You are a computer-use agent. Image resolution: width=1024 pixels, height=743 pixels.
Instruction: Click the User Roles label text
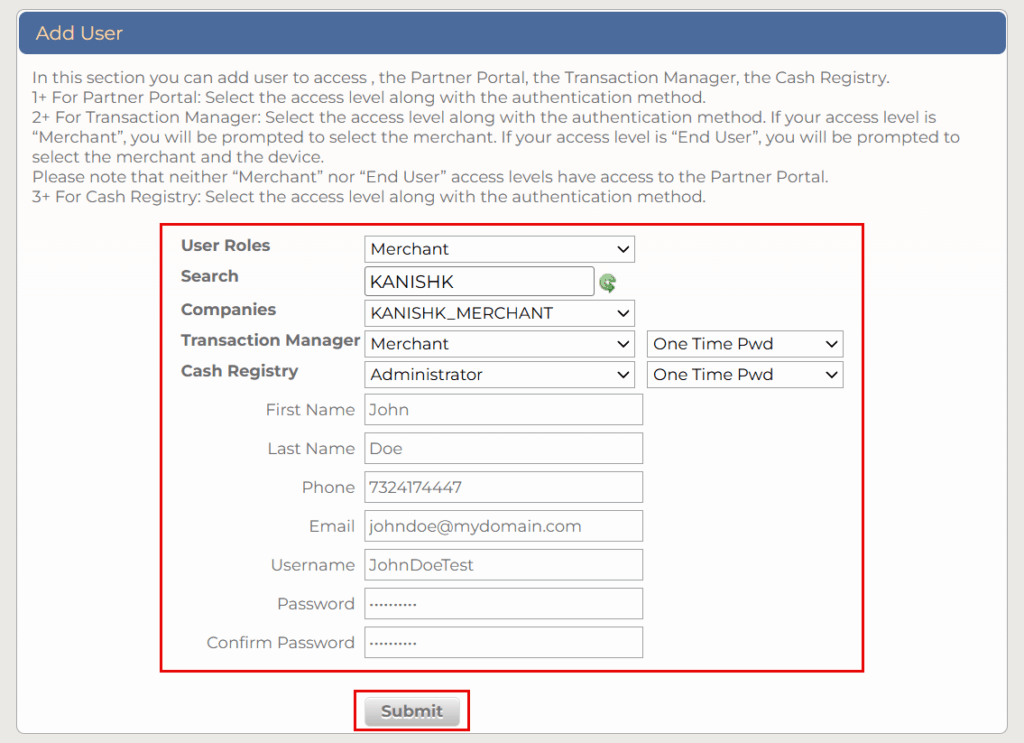tap(225, 246)
